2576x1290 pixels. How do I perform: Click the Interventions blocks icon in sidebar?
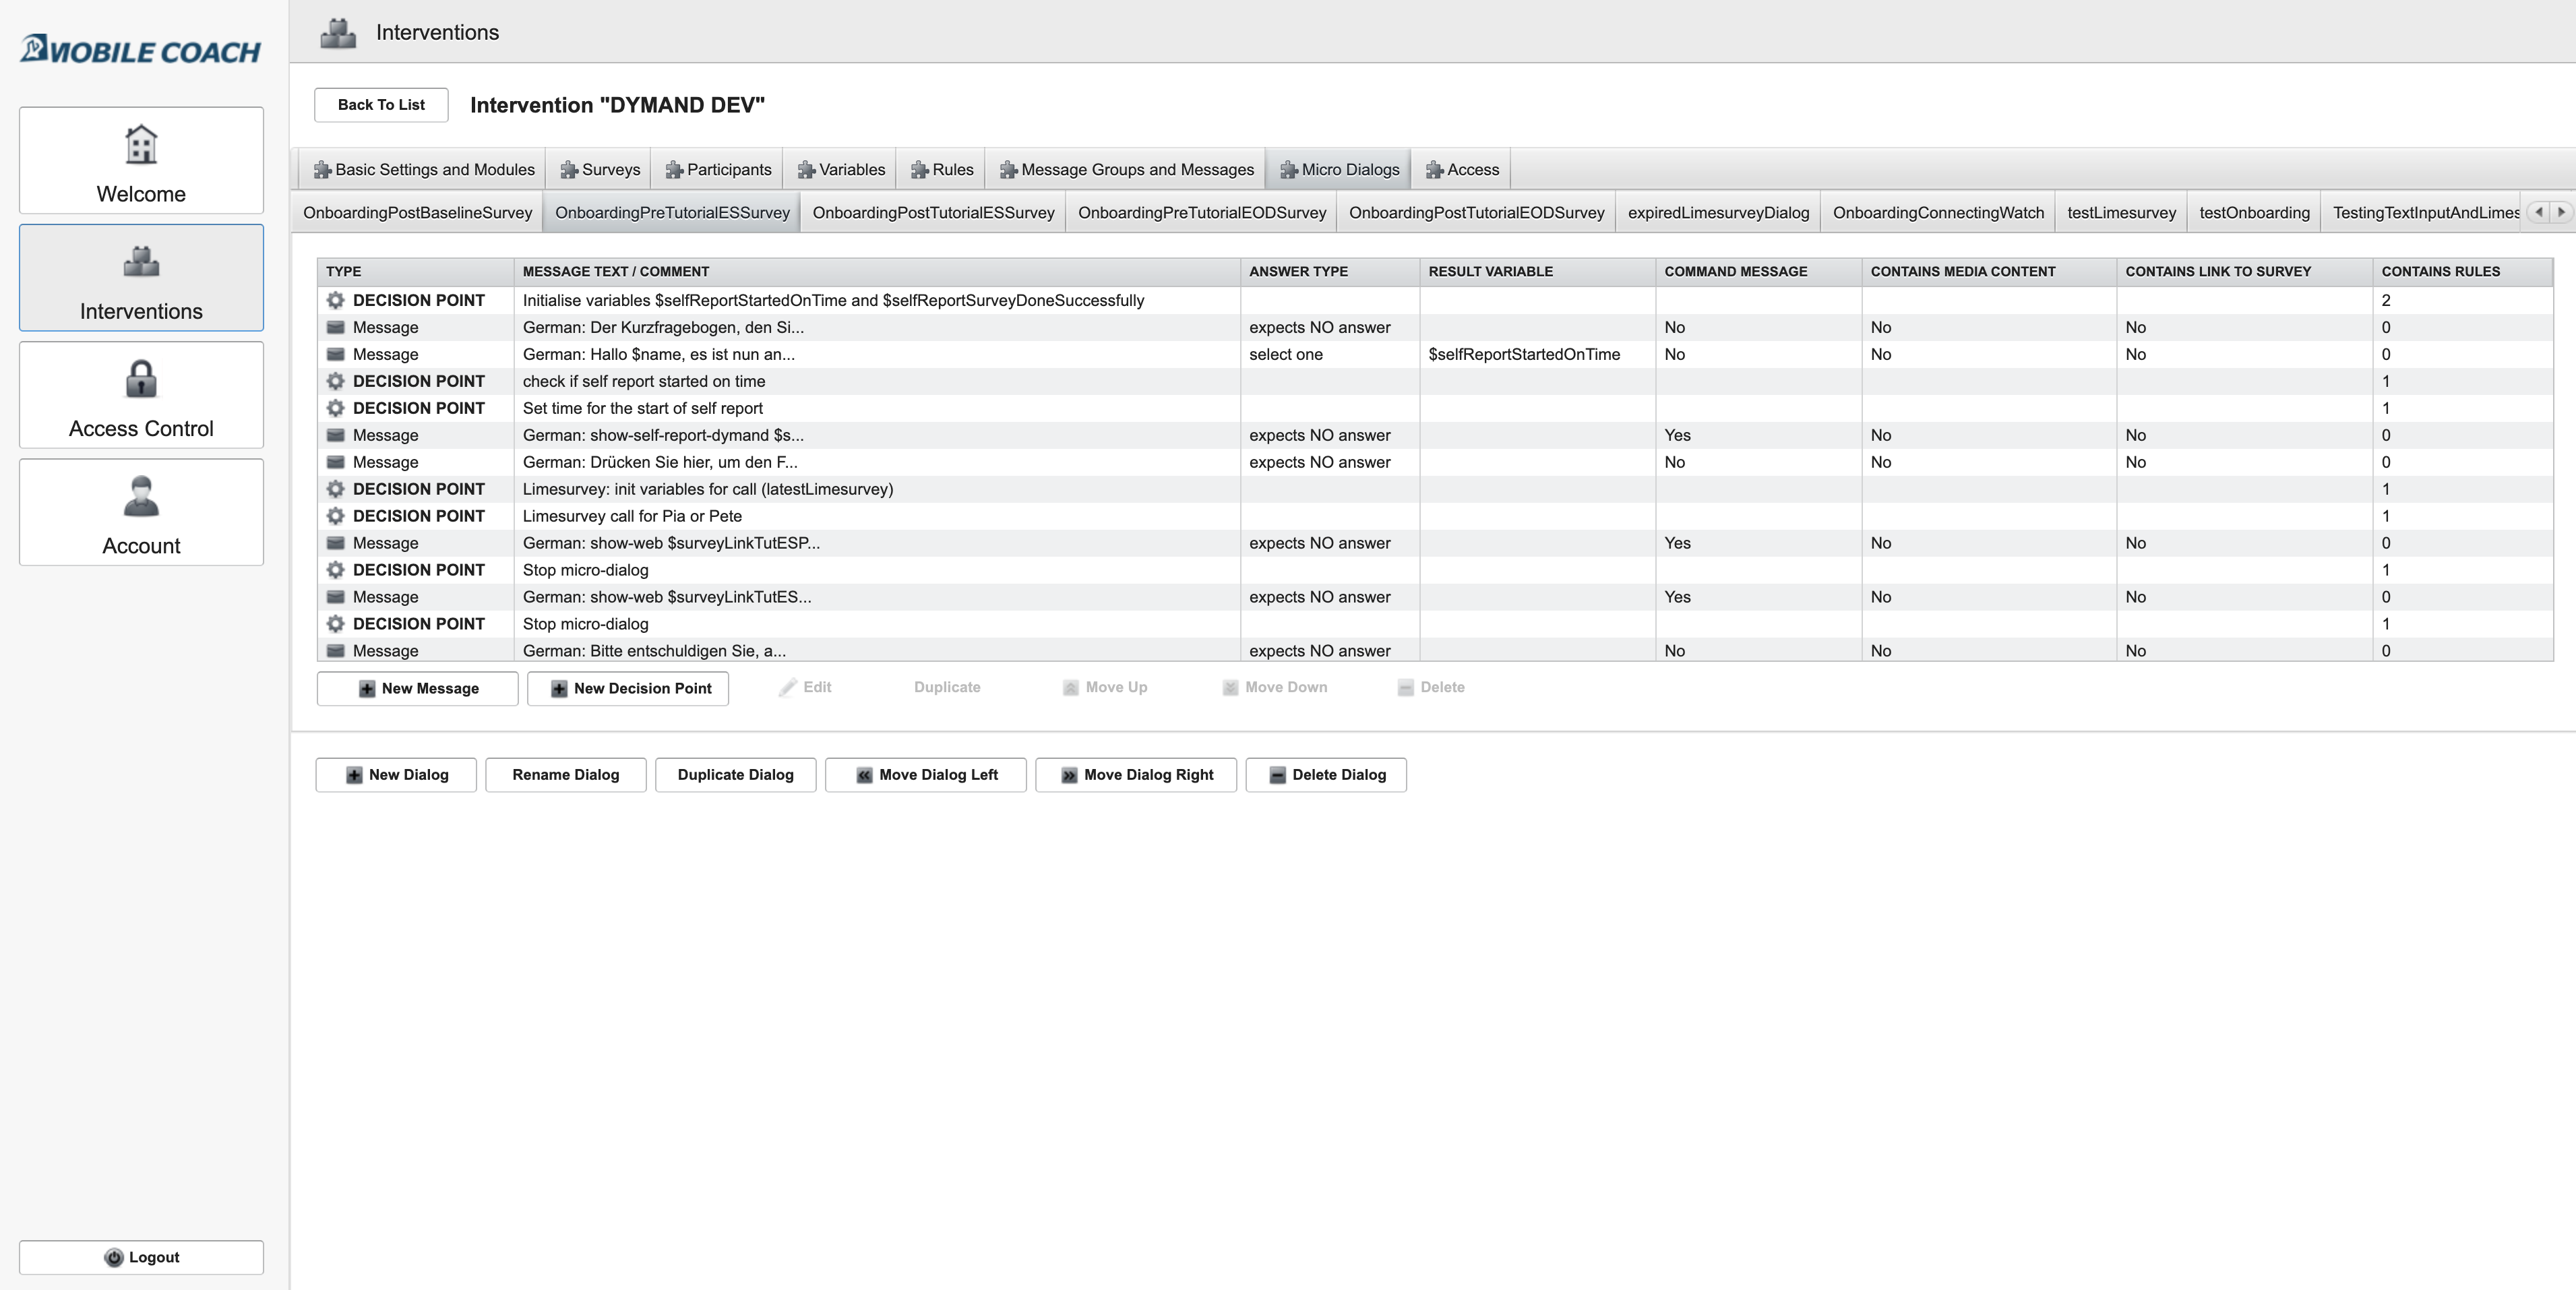tap(141, 262)
